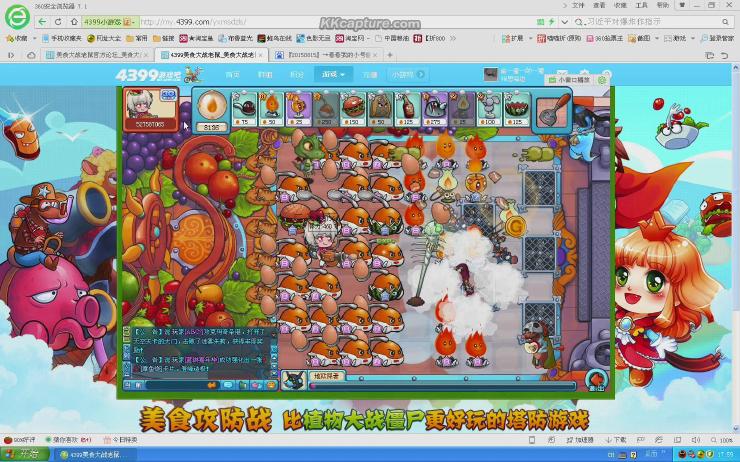Switch to the 美食大战老鼠 forum tab
The height and width of the screenshot is (462, 740).
click(x=97, y=55)
